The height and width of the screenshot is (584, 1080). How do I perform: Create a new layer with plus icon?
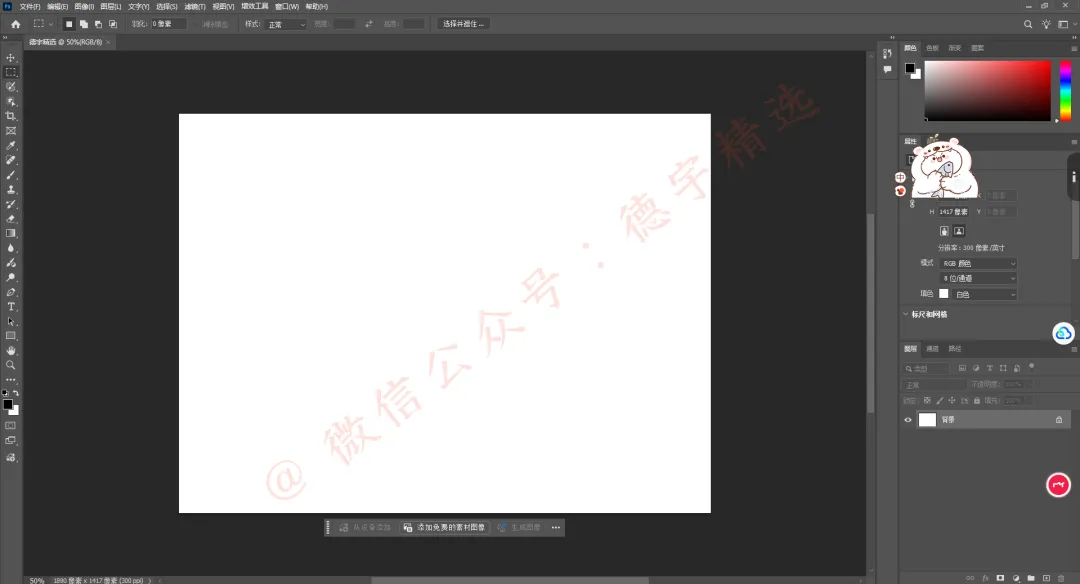pyautogui.click(x=1046, y=578)
